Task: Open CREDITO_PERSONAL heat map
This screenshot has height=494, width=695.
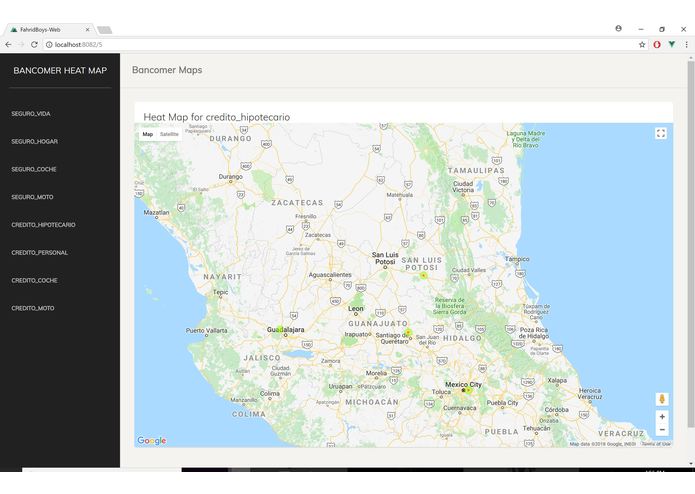Action: tap(39, 253)
